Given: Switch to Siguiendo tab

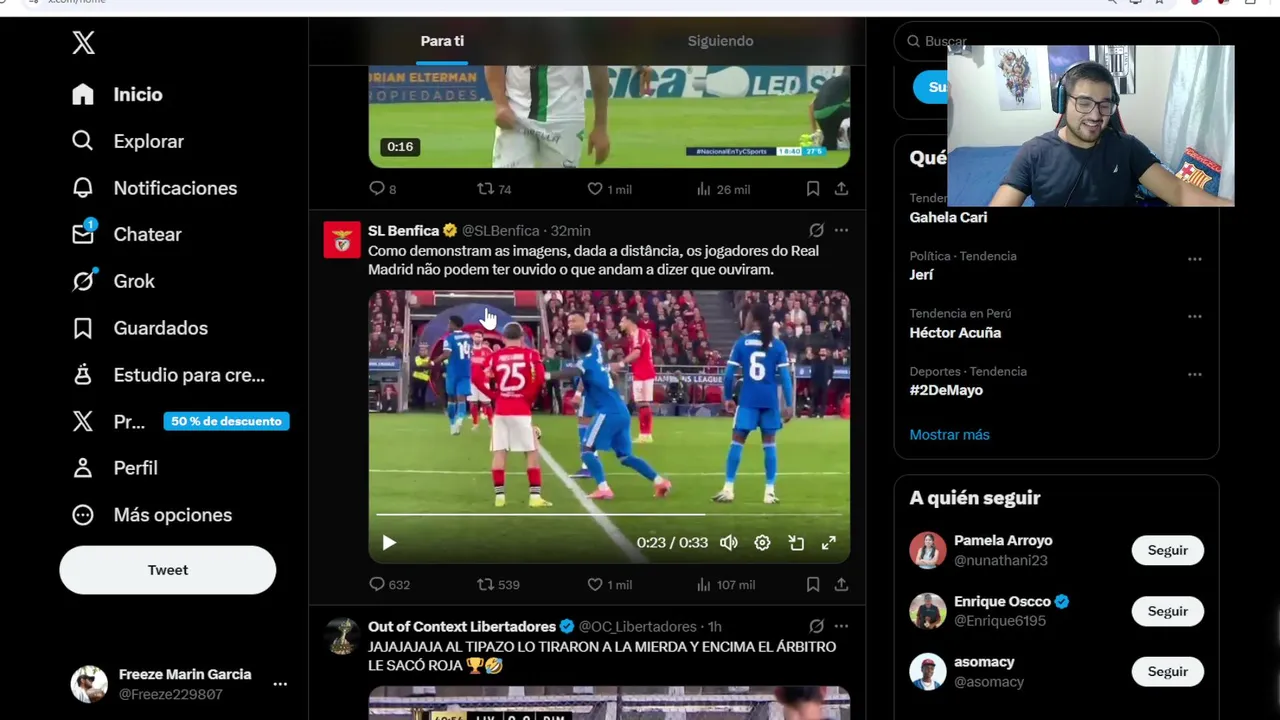Looking at the screenshot, I should (720, 41).
